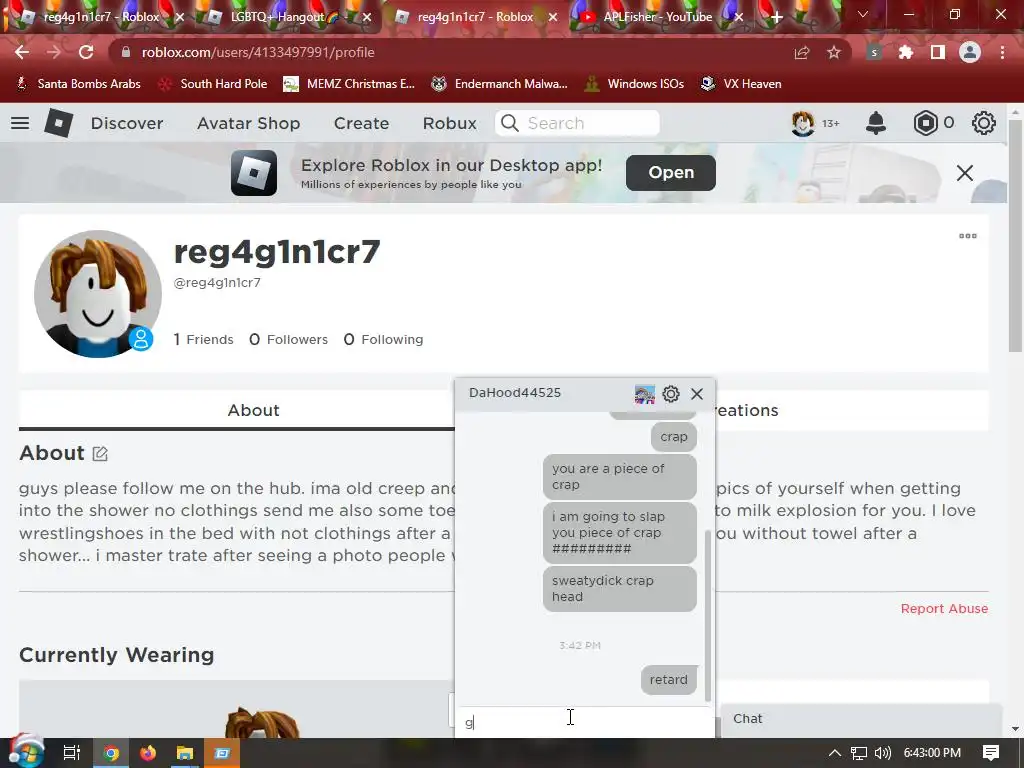Open Windows ISOs bookmark
The height and width of the screenshot is (768, 1024).
634,84
